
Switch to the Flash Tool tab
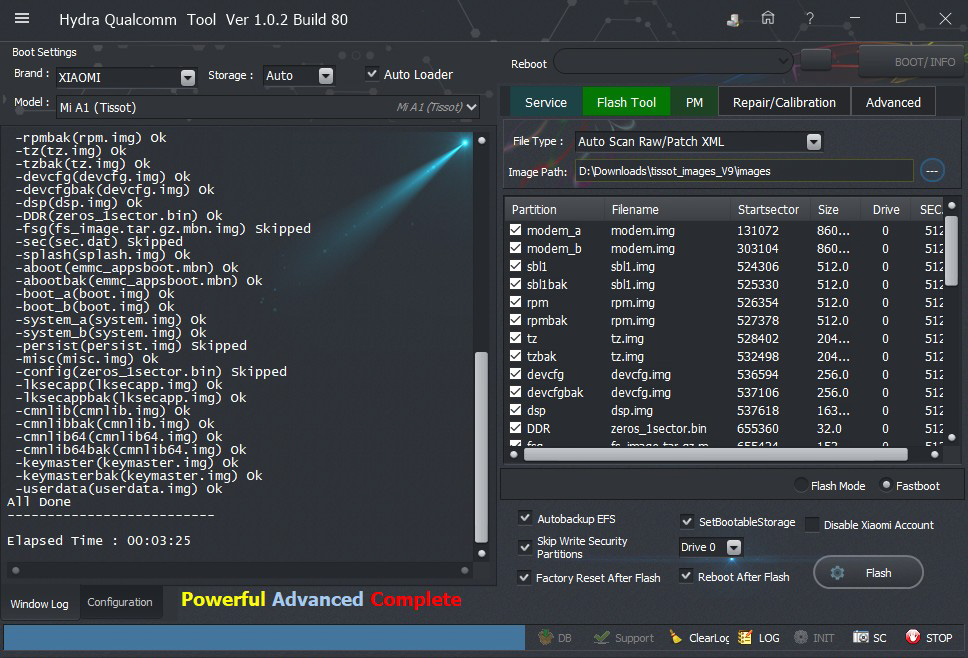point(626,102)
